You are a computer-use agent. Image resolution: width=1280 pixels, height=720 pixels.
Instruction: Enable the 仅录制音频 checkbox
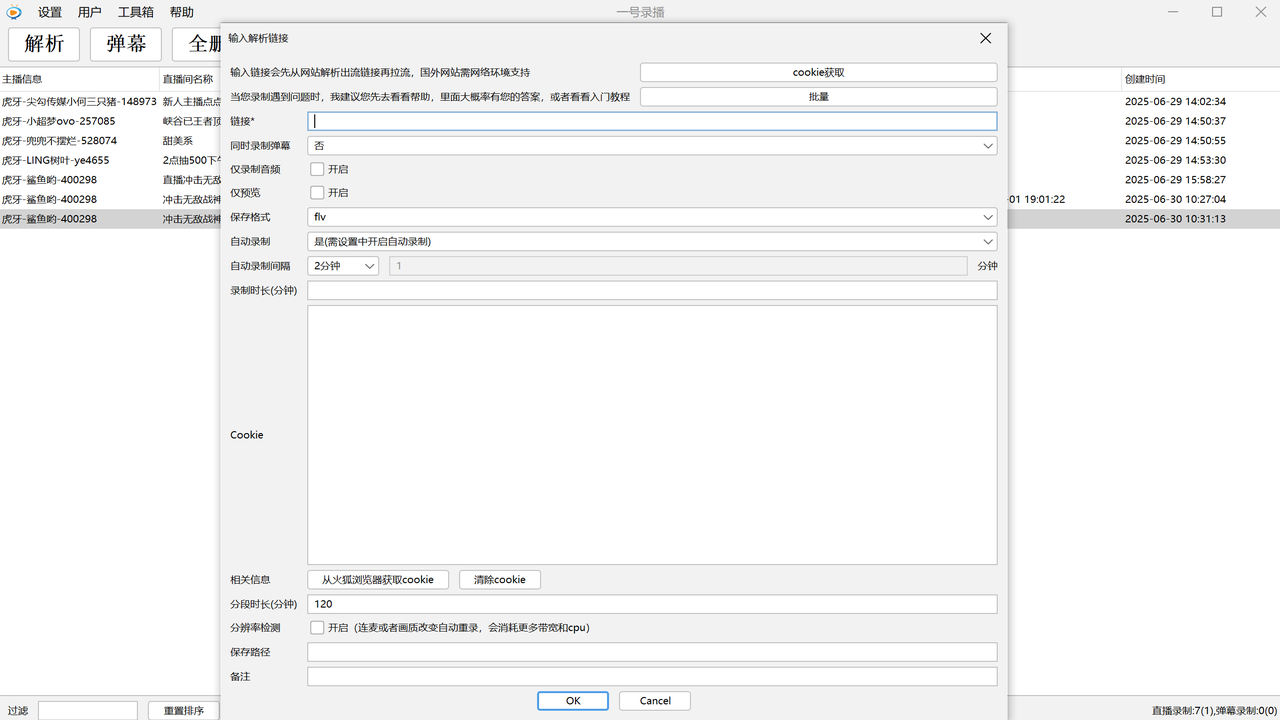pyautogui.click(x=317, y=169)
